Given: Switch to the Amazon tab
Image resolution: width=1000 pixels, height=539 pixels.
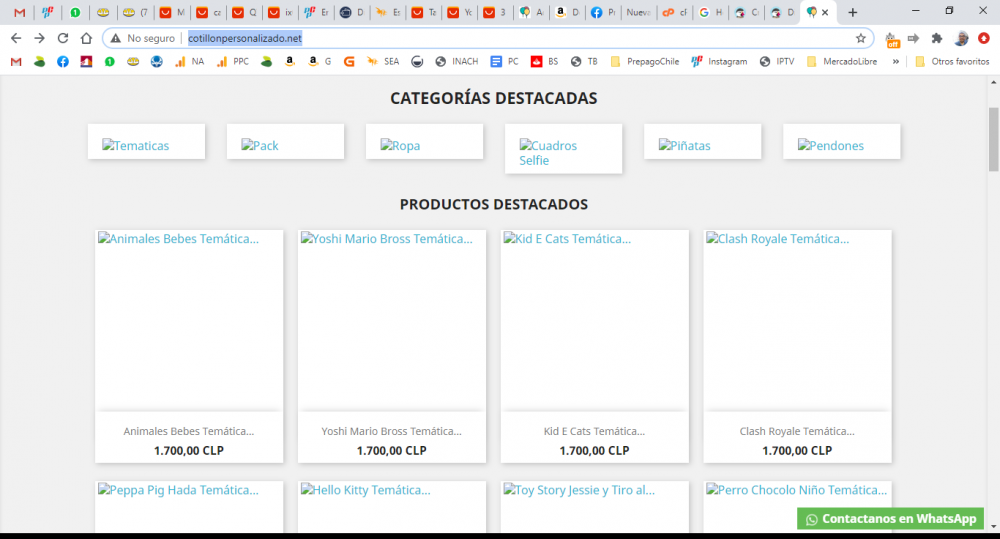Looking at the screenshot, I should coord(567,12).
